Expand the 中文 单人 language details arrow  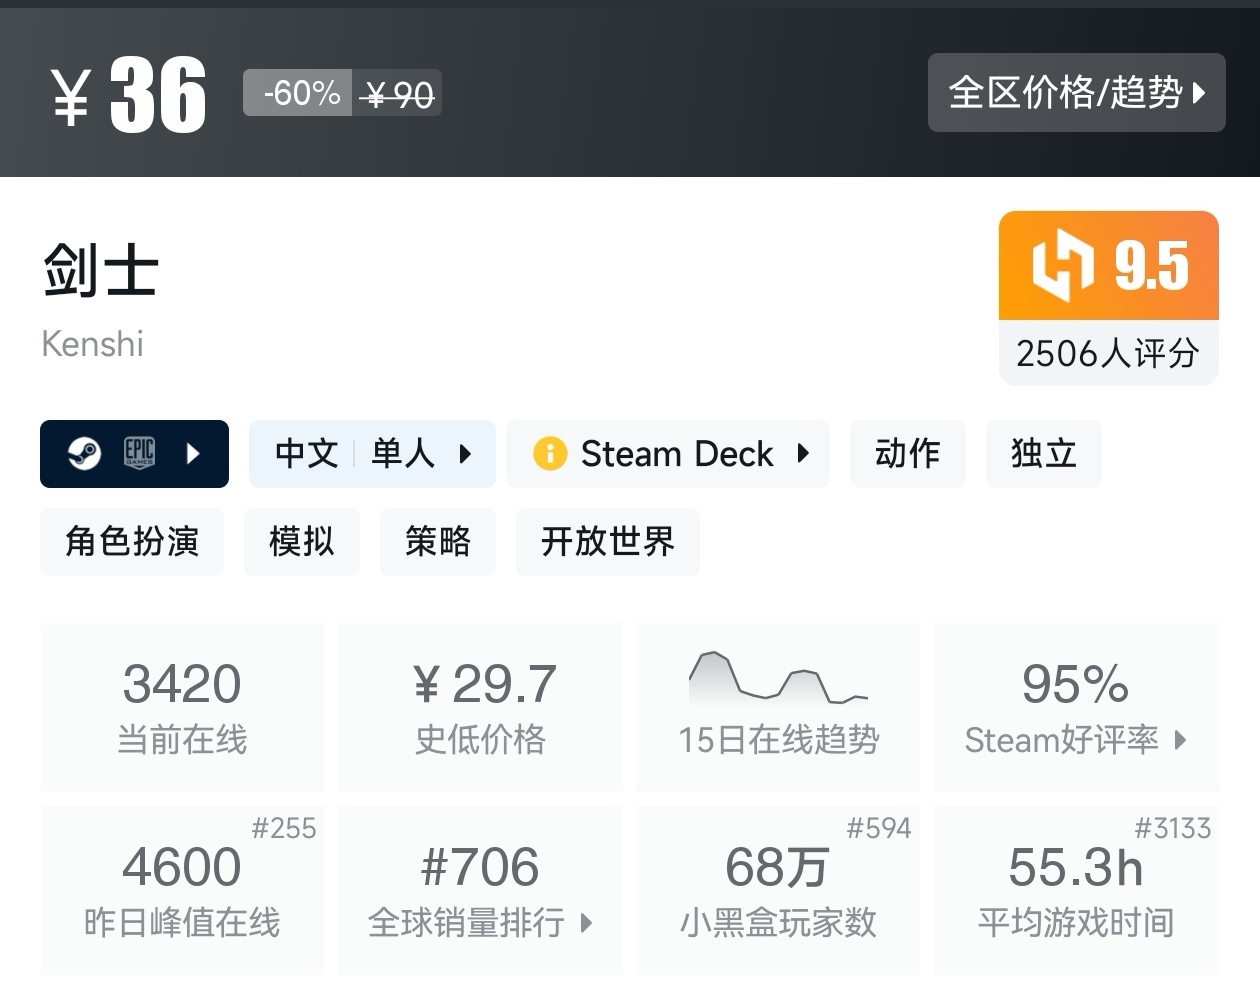coord(465,454)
